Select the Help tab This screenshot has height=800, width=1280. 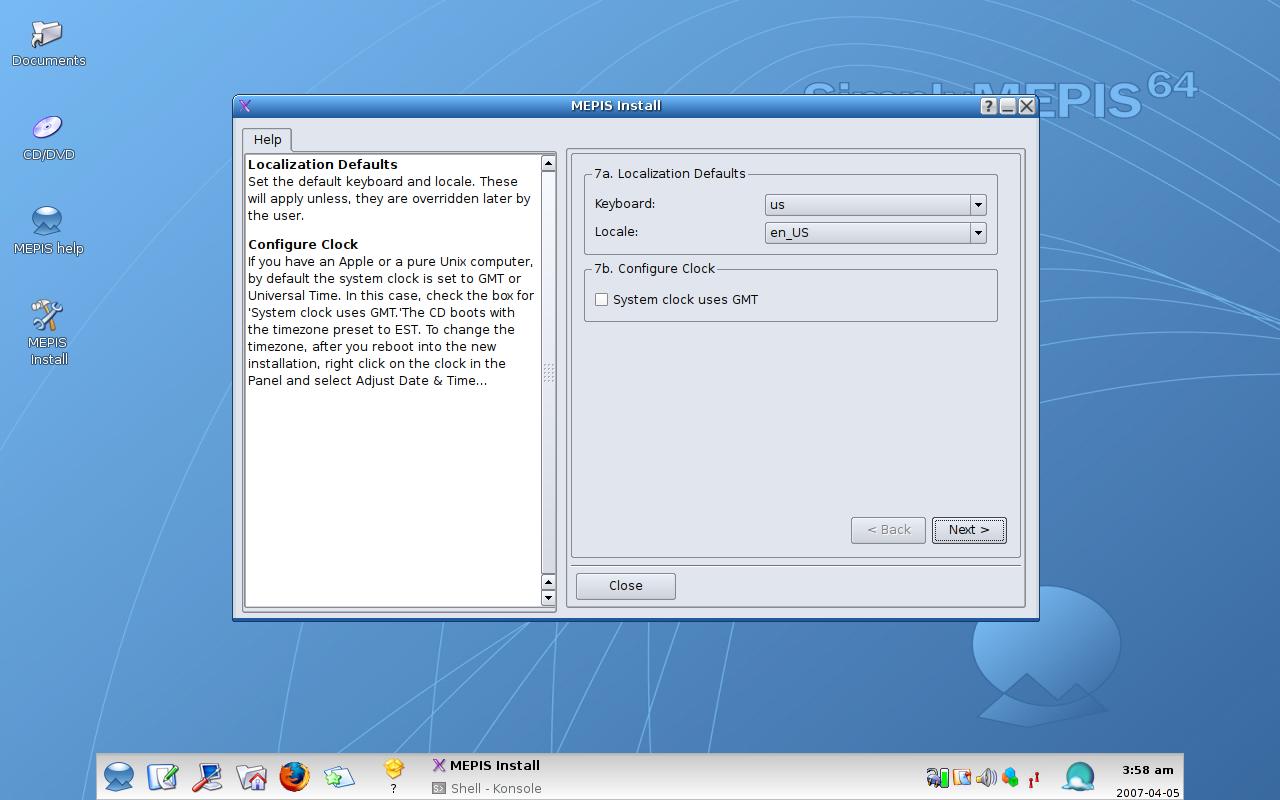(267, 140)
